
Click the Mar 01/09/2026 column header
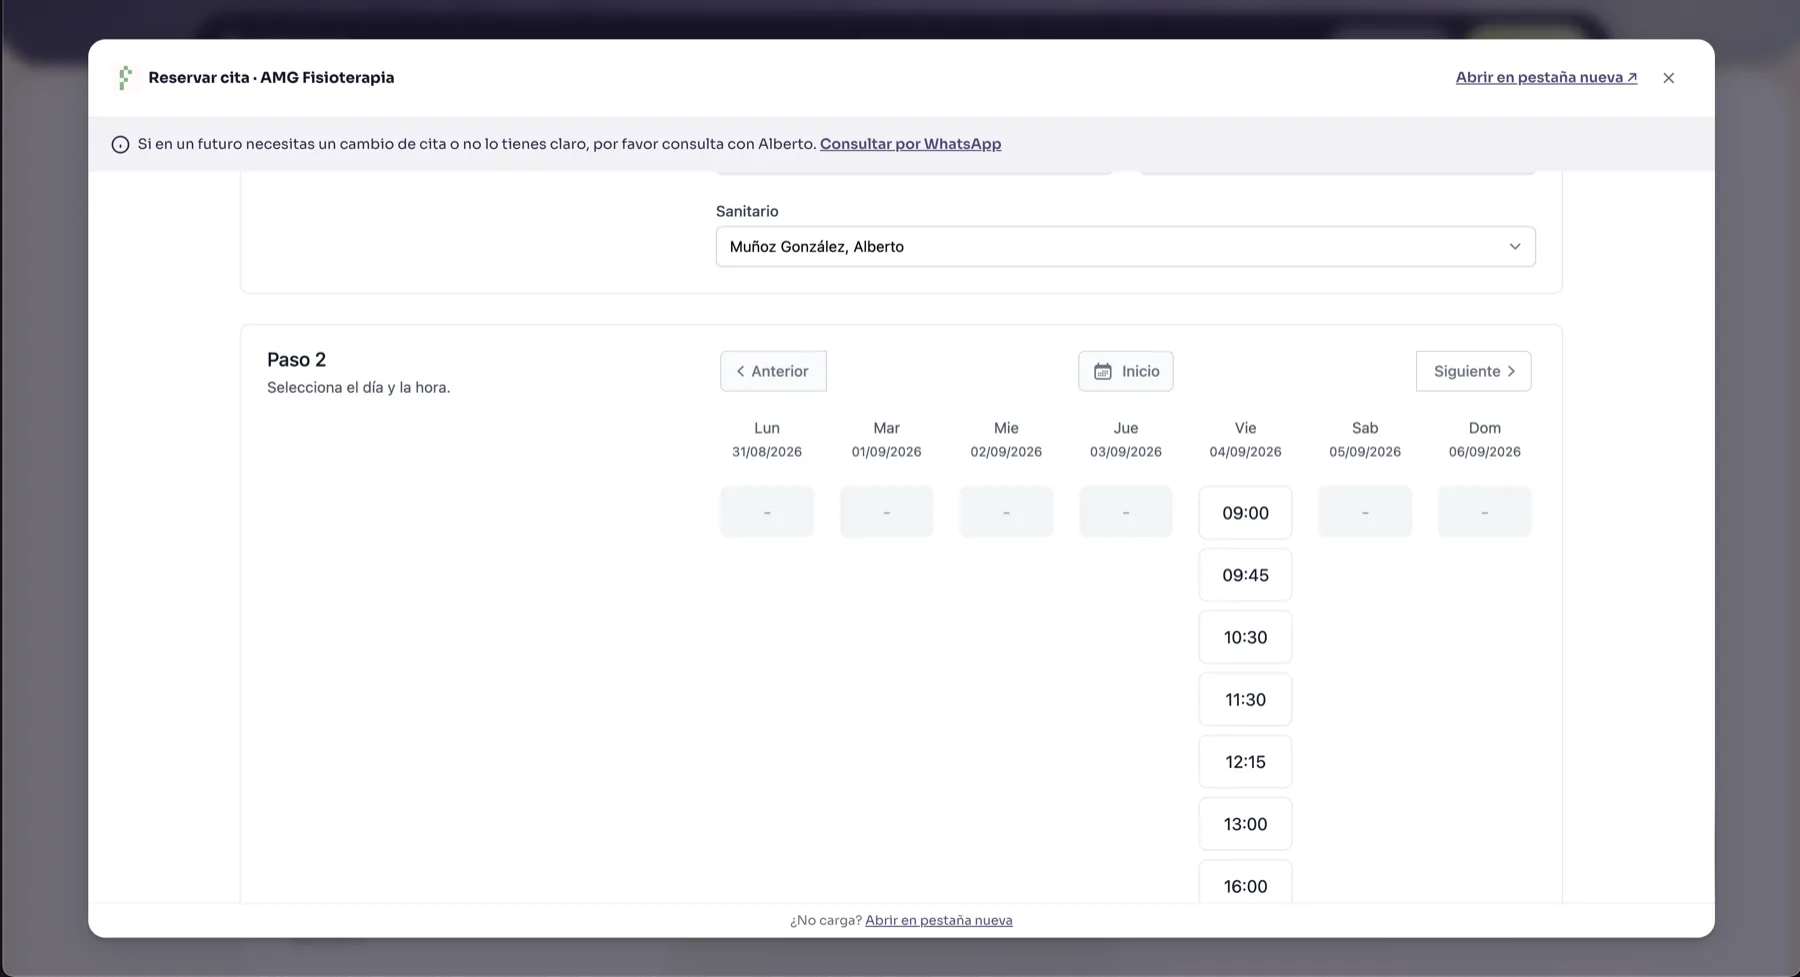coord(886,439)
